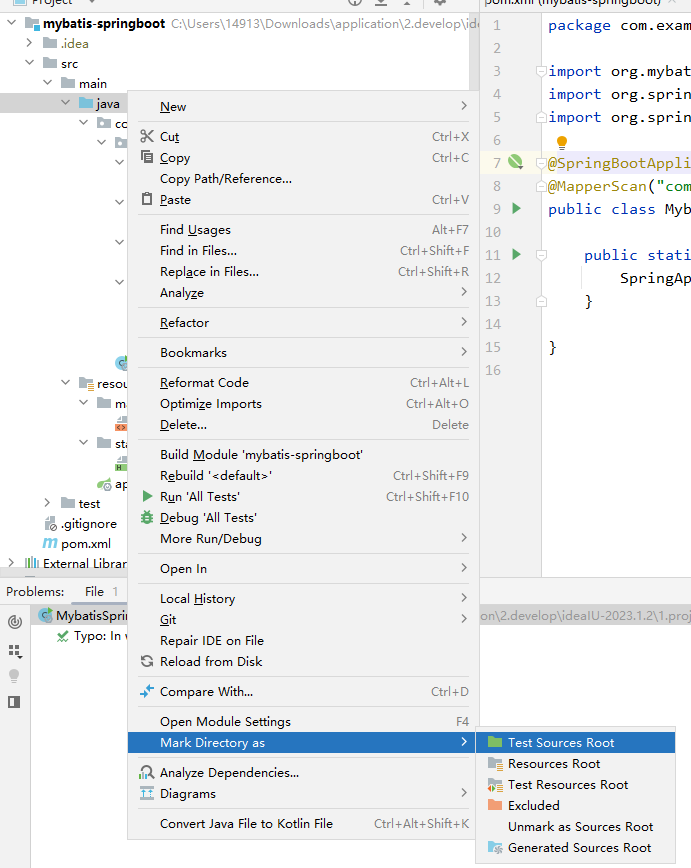Click Resources Root folder icon

pyautogui.click(x=495, y=763)
